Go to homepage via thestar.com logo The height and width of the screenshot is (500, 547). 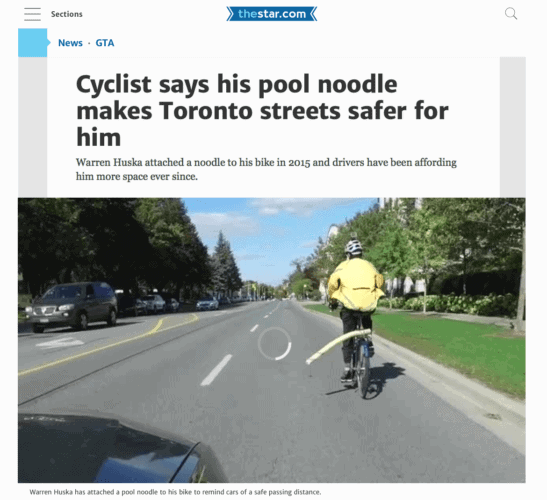(x=272, y=14)
